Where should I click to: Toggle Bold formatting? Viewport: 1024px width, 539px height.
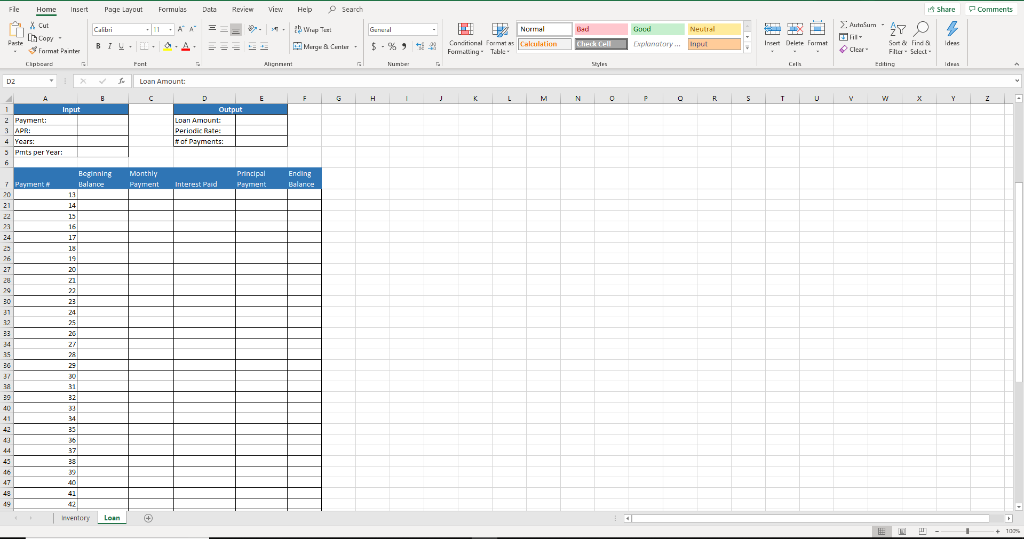point(98,46)
